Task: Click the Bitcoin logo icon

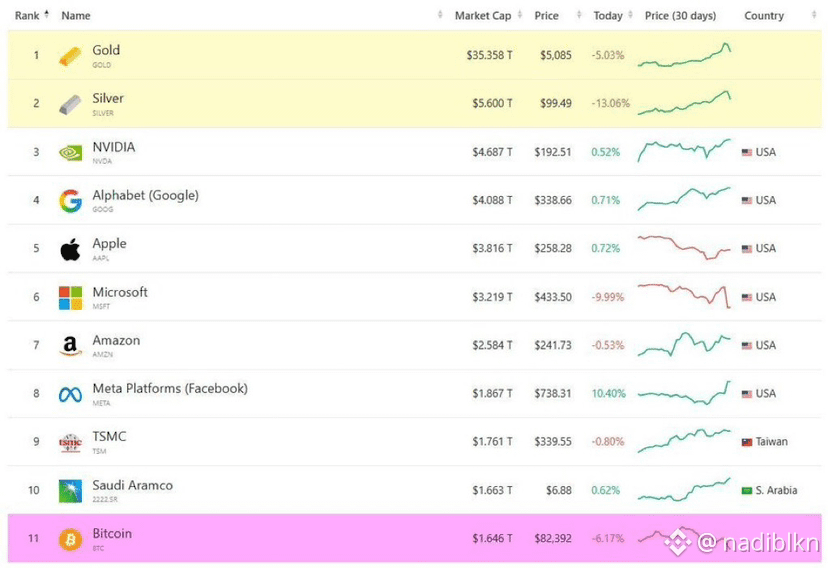Action: tap(70, 539)
